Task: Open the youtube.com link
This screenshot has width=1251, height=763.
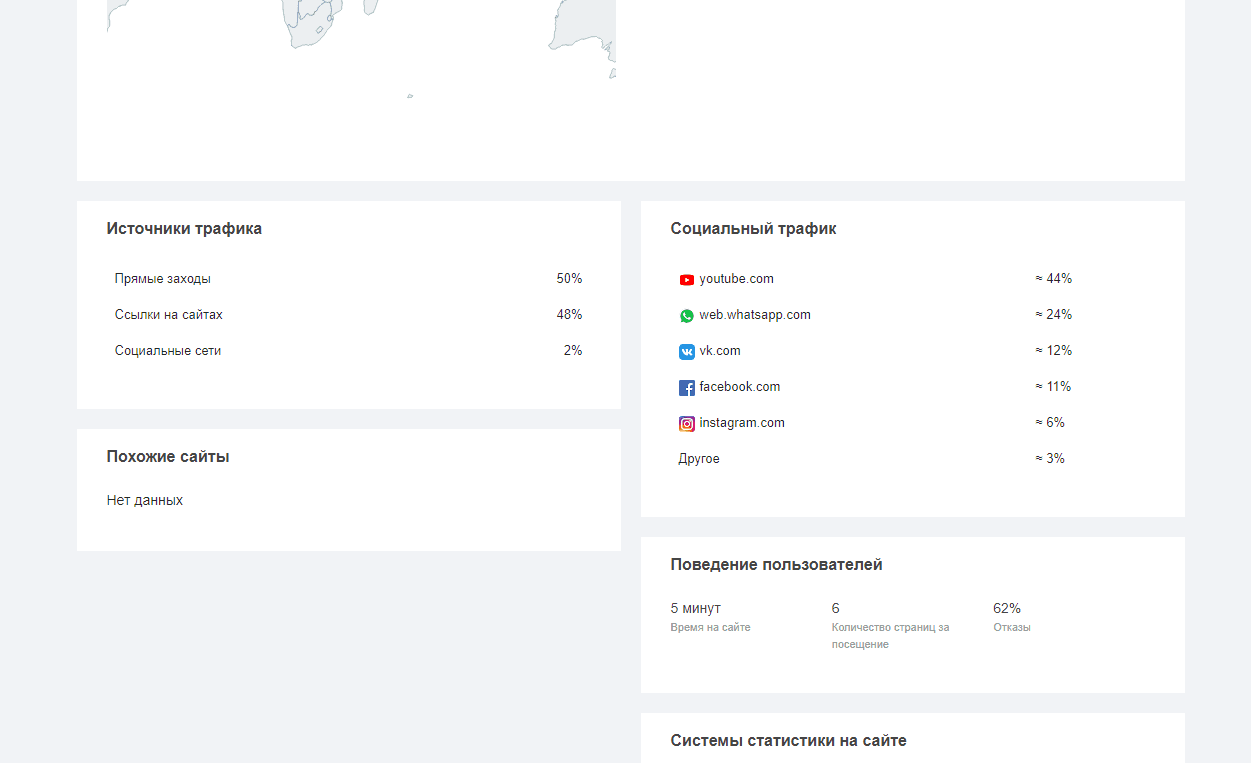Action: 736,279
